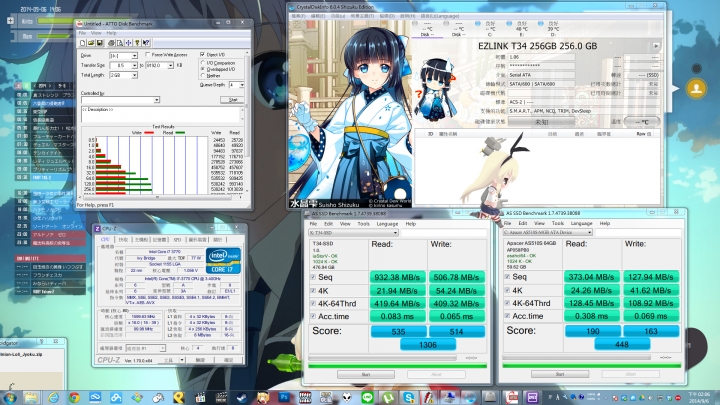
Task: Open Transfer Size maximum 8192.0 dropdown
Action: point(170,66)
